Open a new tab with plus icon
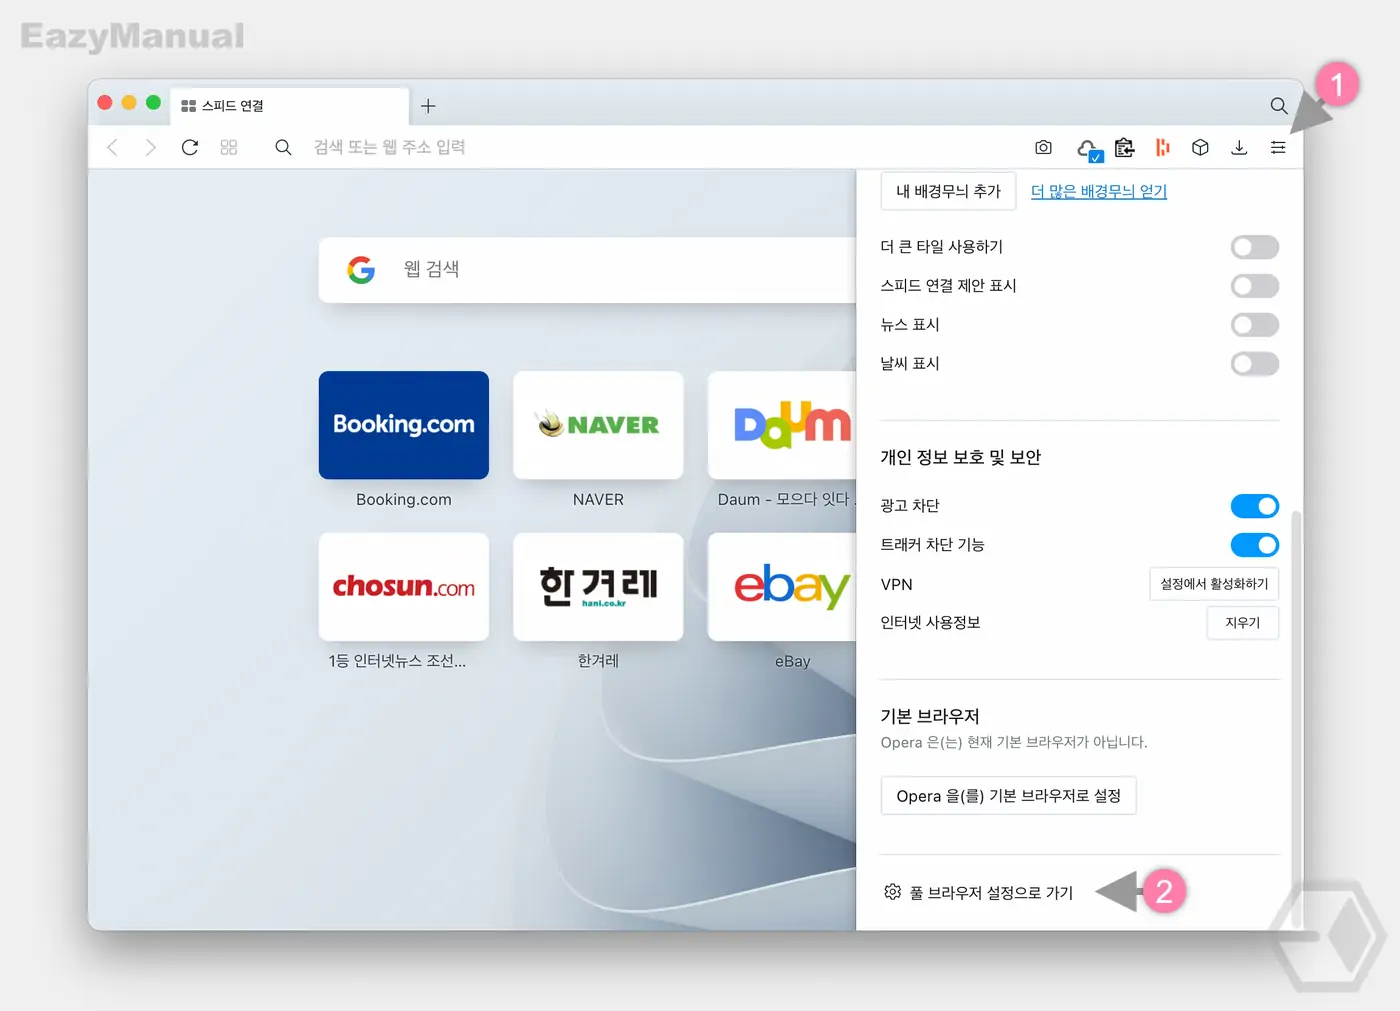Image resolution: width=1400 pixels, height=1011 pixels. 428,105
